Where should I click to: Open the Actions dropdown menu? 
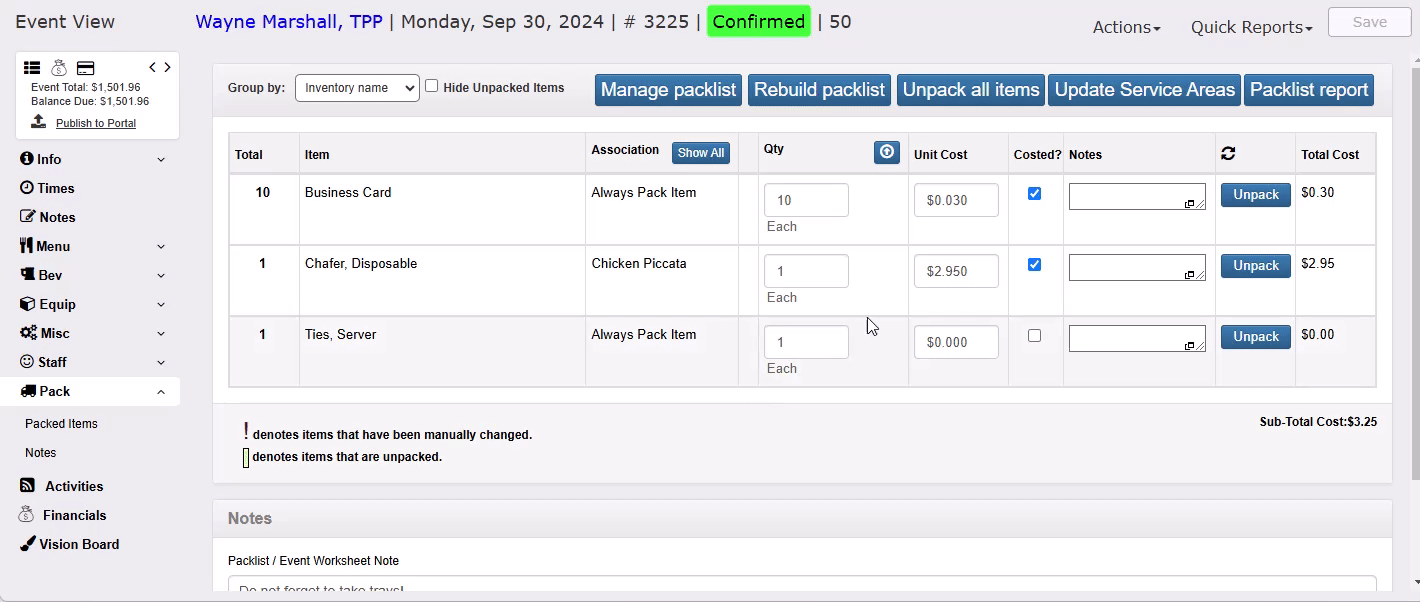(x=1126, y=28)
